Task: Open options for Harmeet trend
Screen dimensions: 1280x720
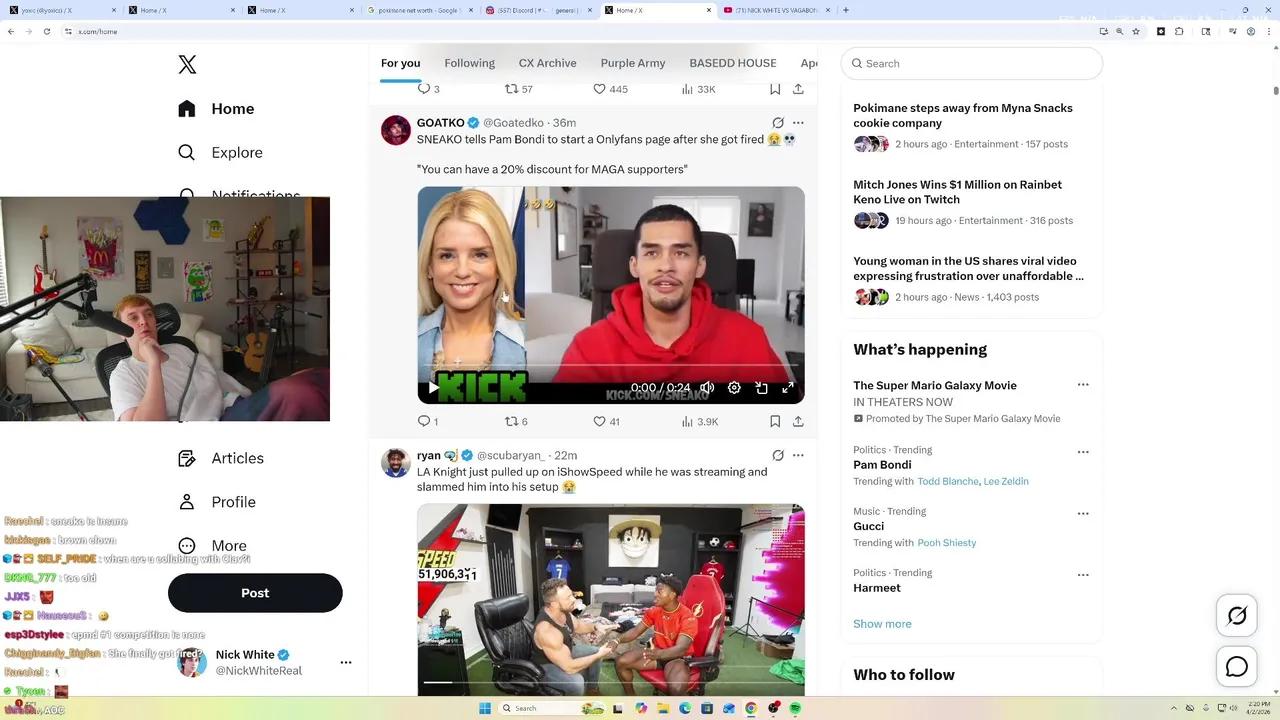Action: (x=1083, y=576)
